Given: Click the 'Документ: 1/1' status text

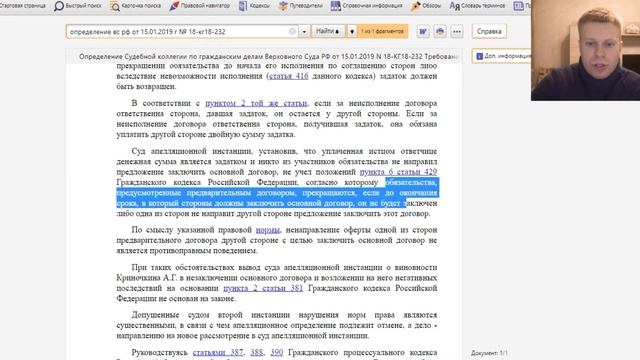Looking at the screenshot, I should click(x=489, y=353).
